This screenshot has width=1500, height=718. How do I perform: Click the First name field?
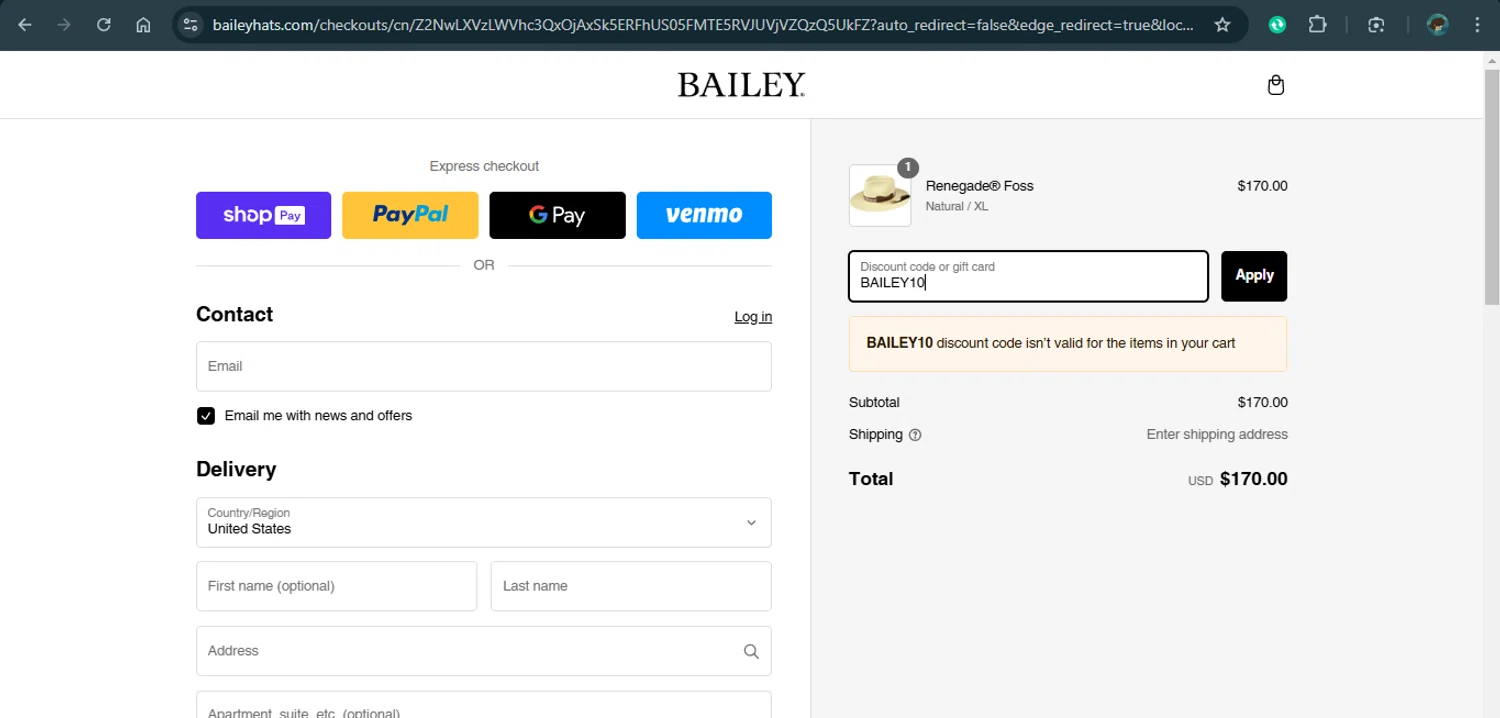[336, 586]
